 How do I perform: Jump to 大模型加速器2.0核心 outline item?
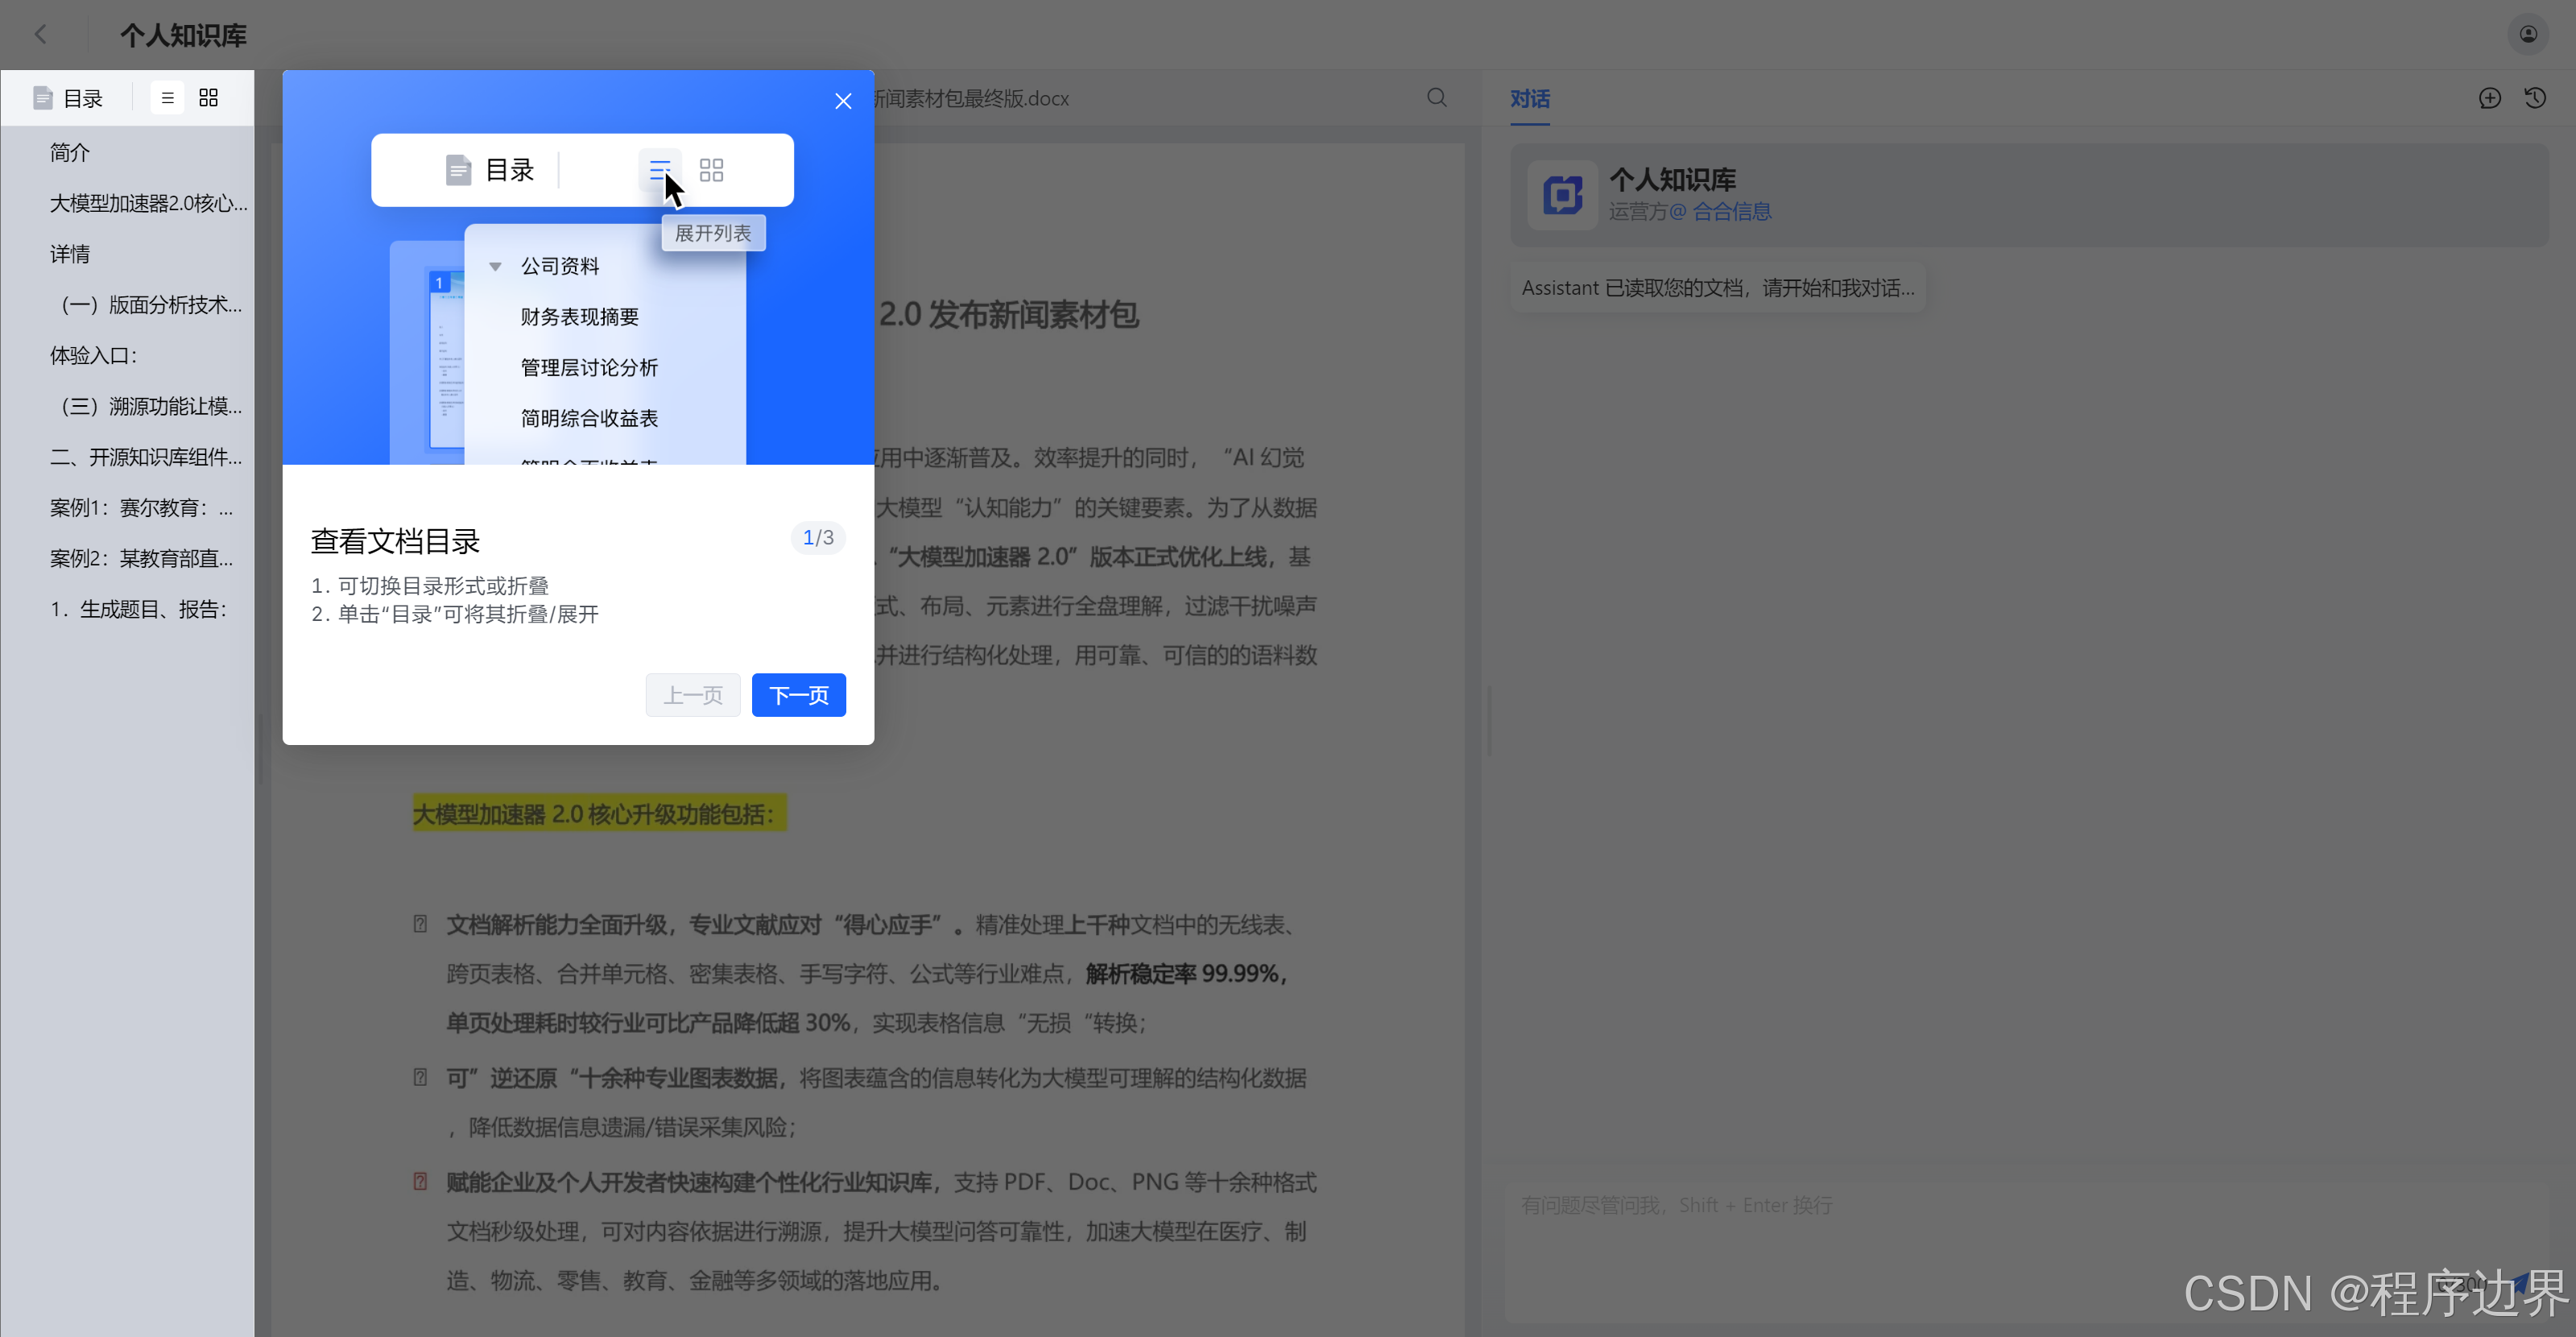148,203
